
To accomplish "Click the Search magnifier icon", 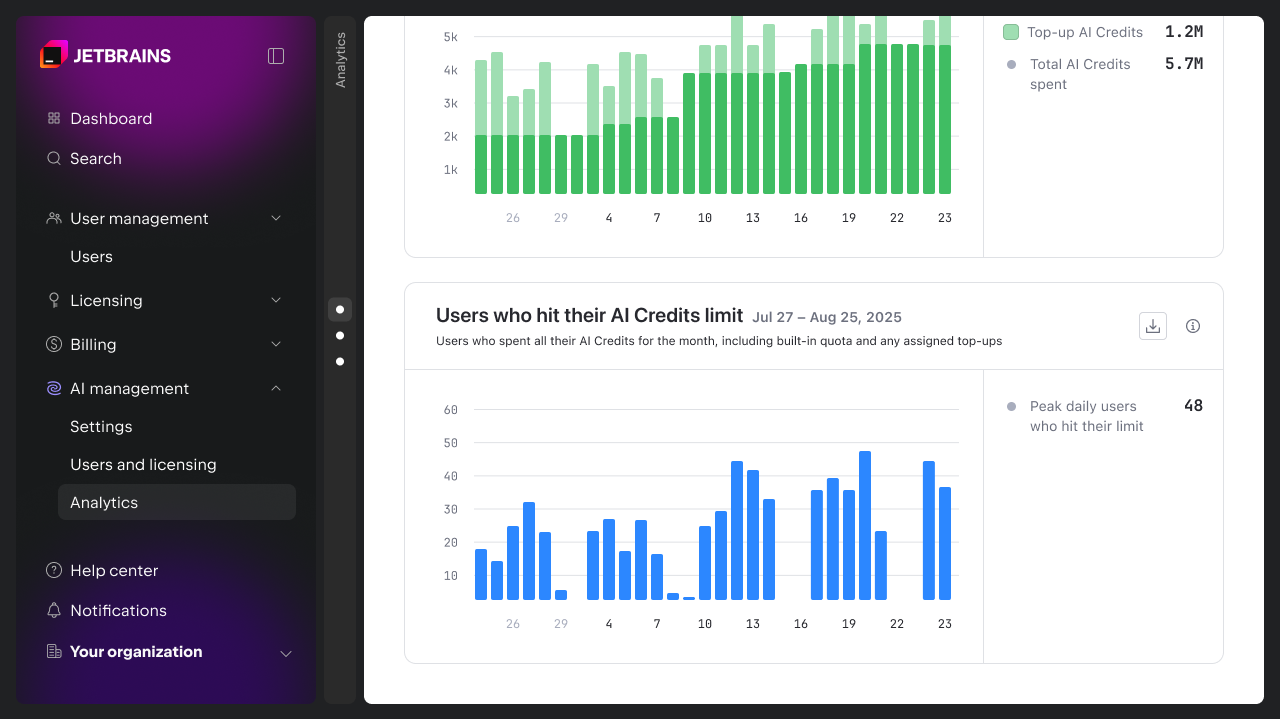I will point(54,158).
